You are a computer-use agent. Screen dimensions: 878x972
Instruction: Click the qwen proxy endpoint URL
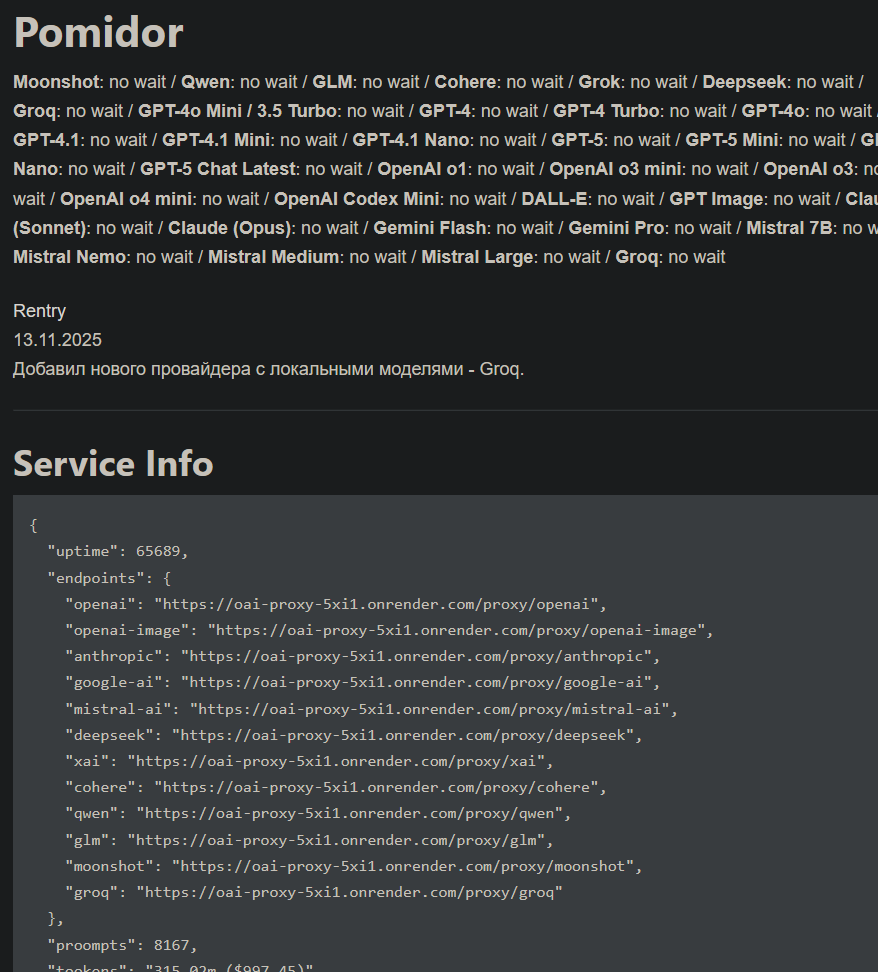coord(350,813)
